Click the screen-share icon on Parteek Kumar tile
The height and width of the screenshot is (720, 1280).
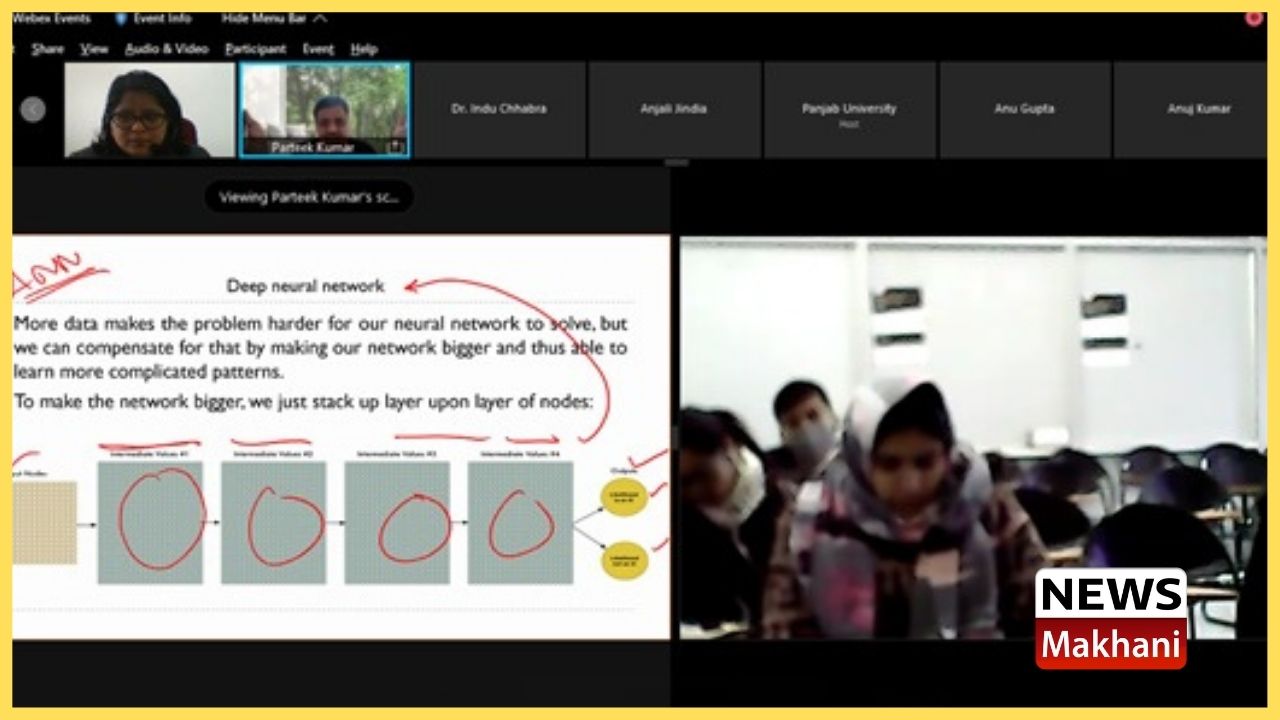(x=396, y=147)
